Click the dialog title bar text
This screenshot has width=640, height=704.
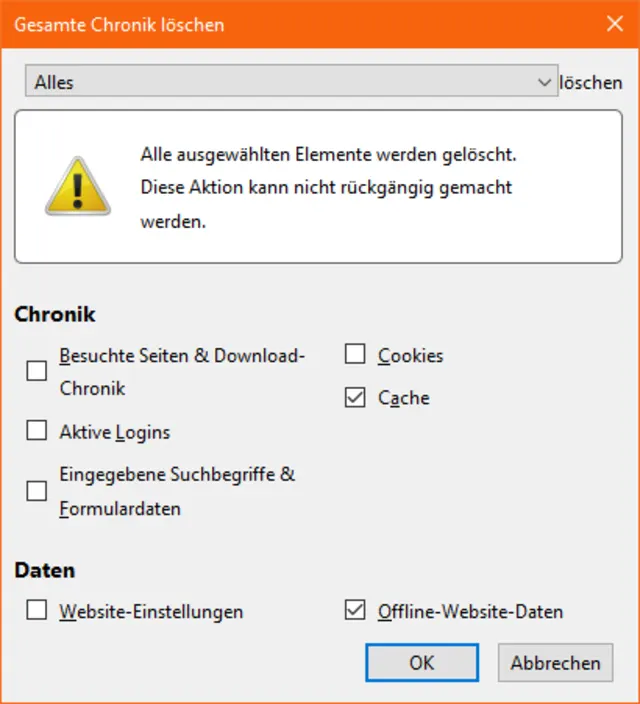pyautogui.click(x=119, y=24)
